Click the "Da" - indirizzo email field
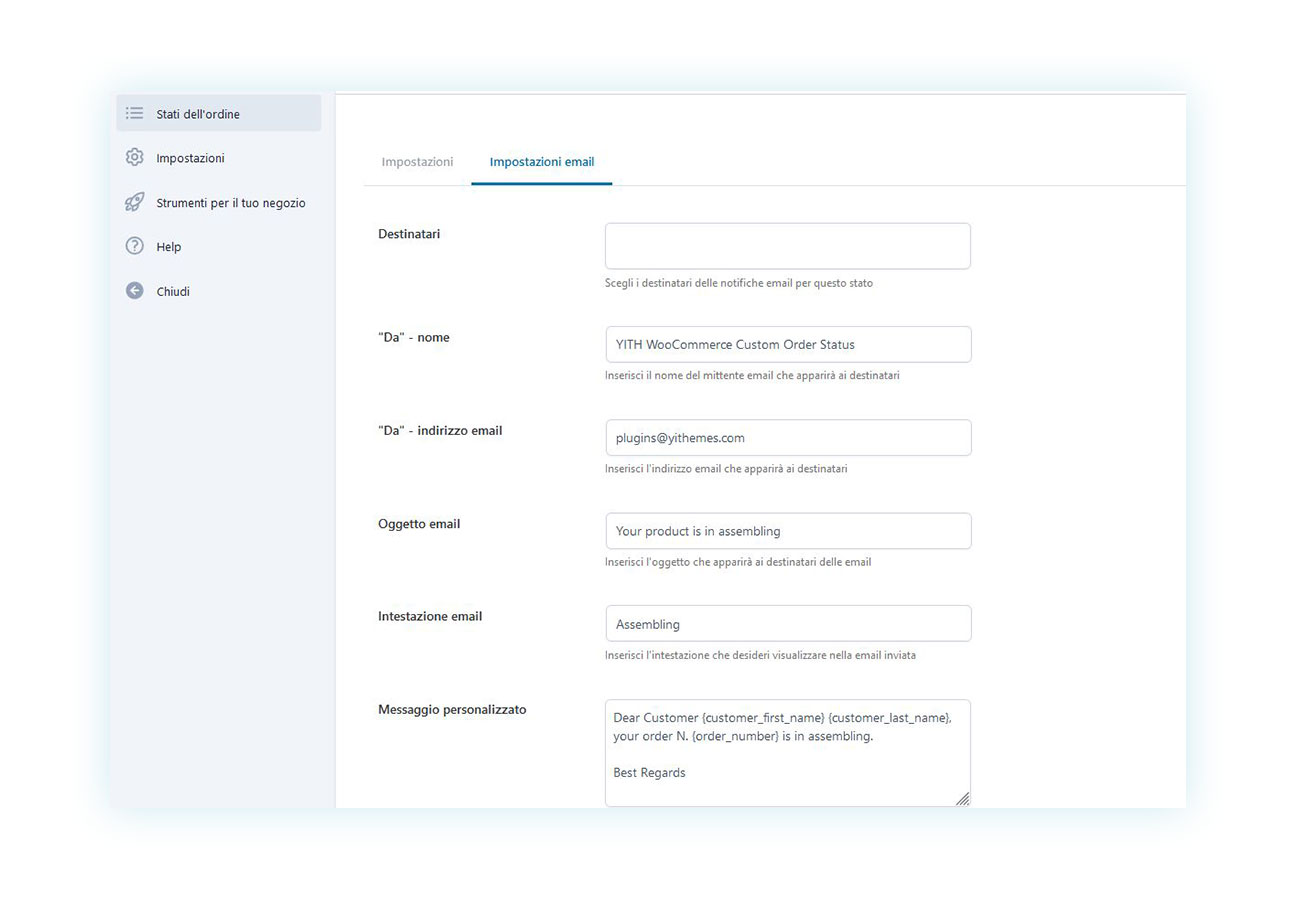 pos(788,438)
